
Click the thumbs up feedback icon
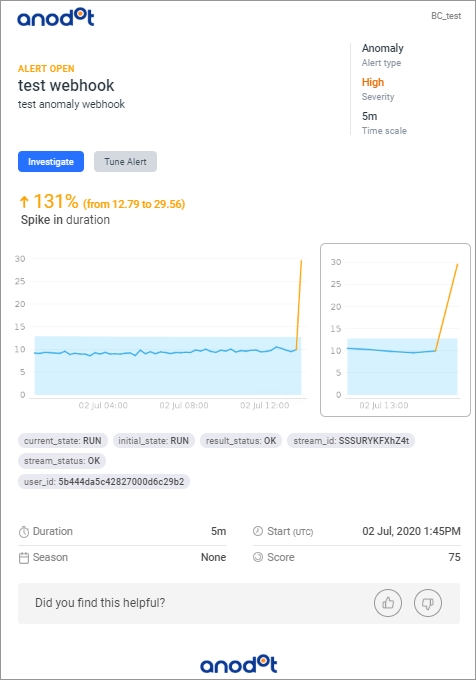[x=388, y=603]
